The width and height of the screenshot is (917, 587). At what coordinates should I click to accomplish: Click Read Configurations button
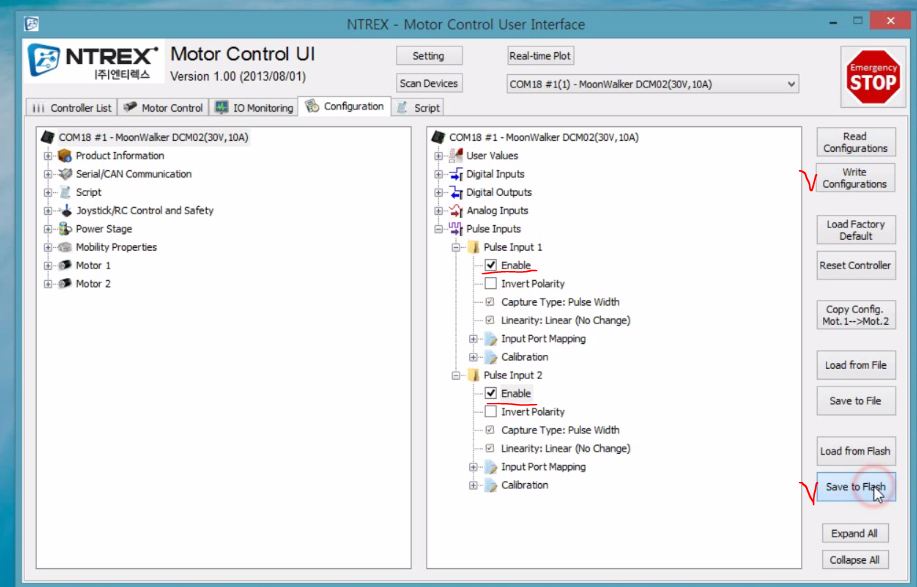point(855,142)
